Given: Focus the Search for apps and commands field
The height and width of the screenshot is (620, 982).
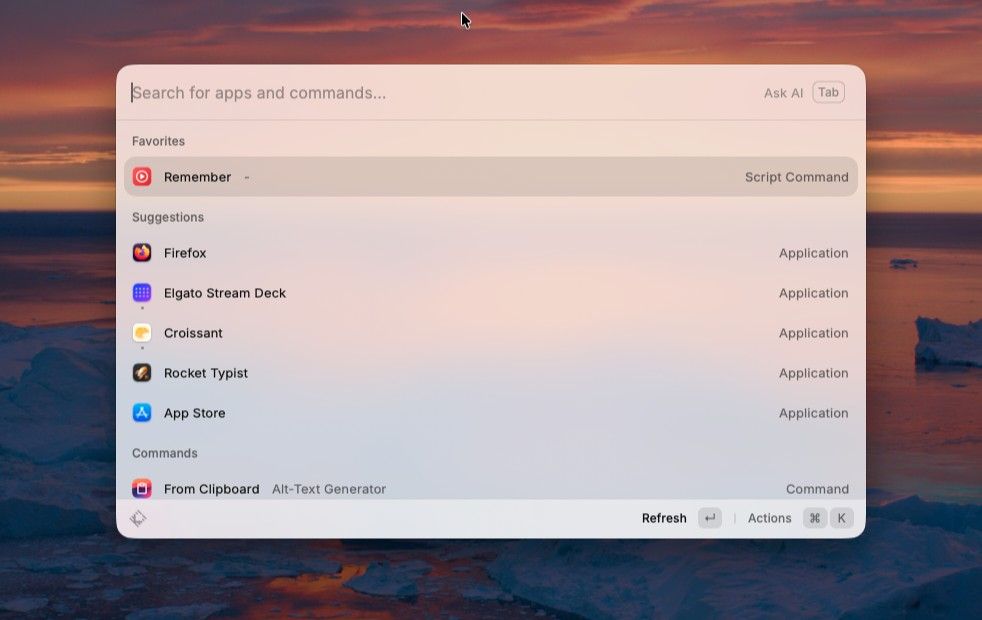Looking at the screenshot, I should tap(440, 93).
